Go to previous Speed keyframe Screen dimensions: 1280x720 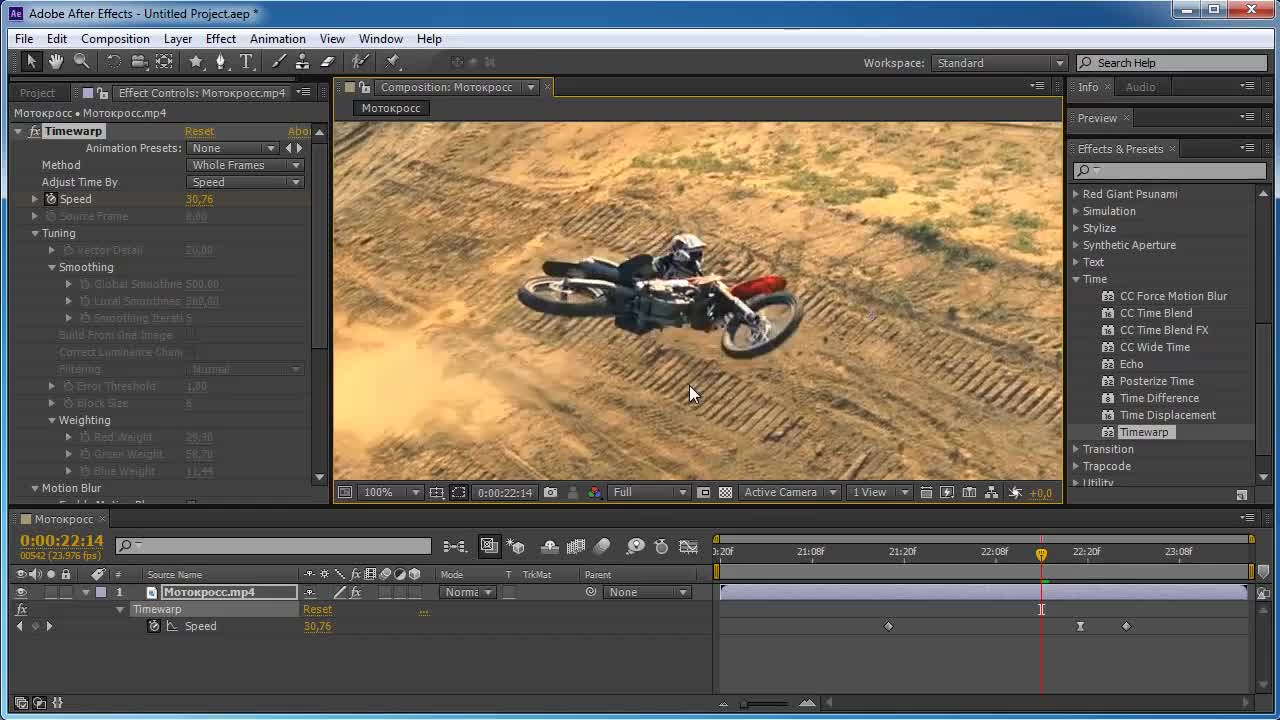[x=19, y=626]
